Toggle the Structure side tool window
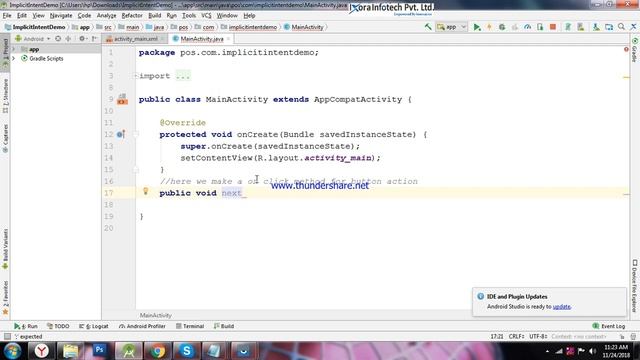This screenshot has width=640, height=360. point(5,96)
